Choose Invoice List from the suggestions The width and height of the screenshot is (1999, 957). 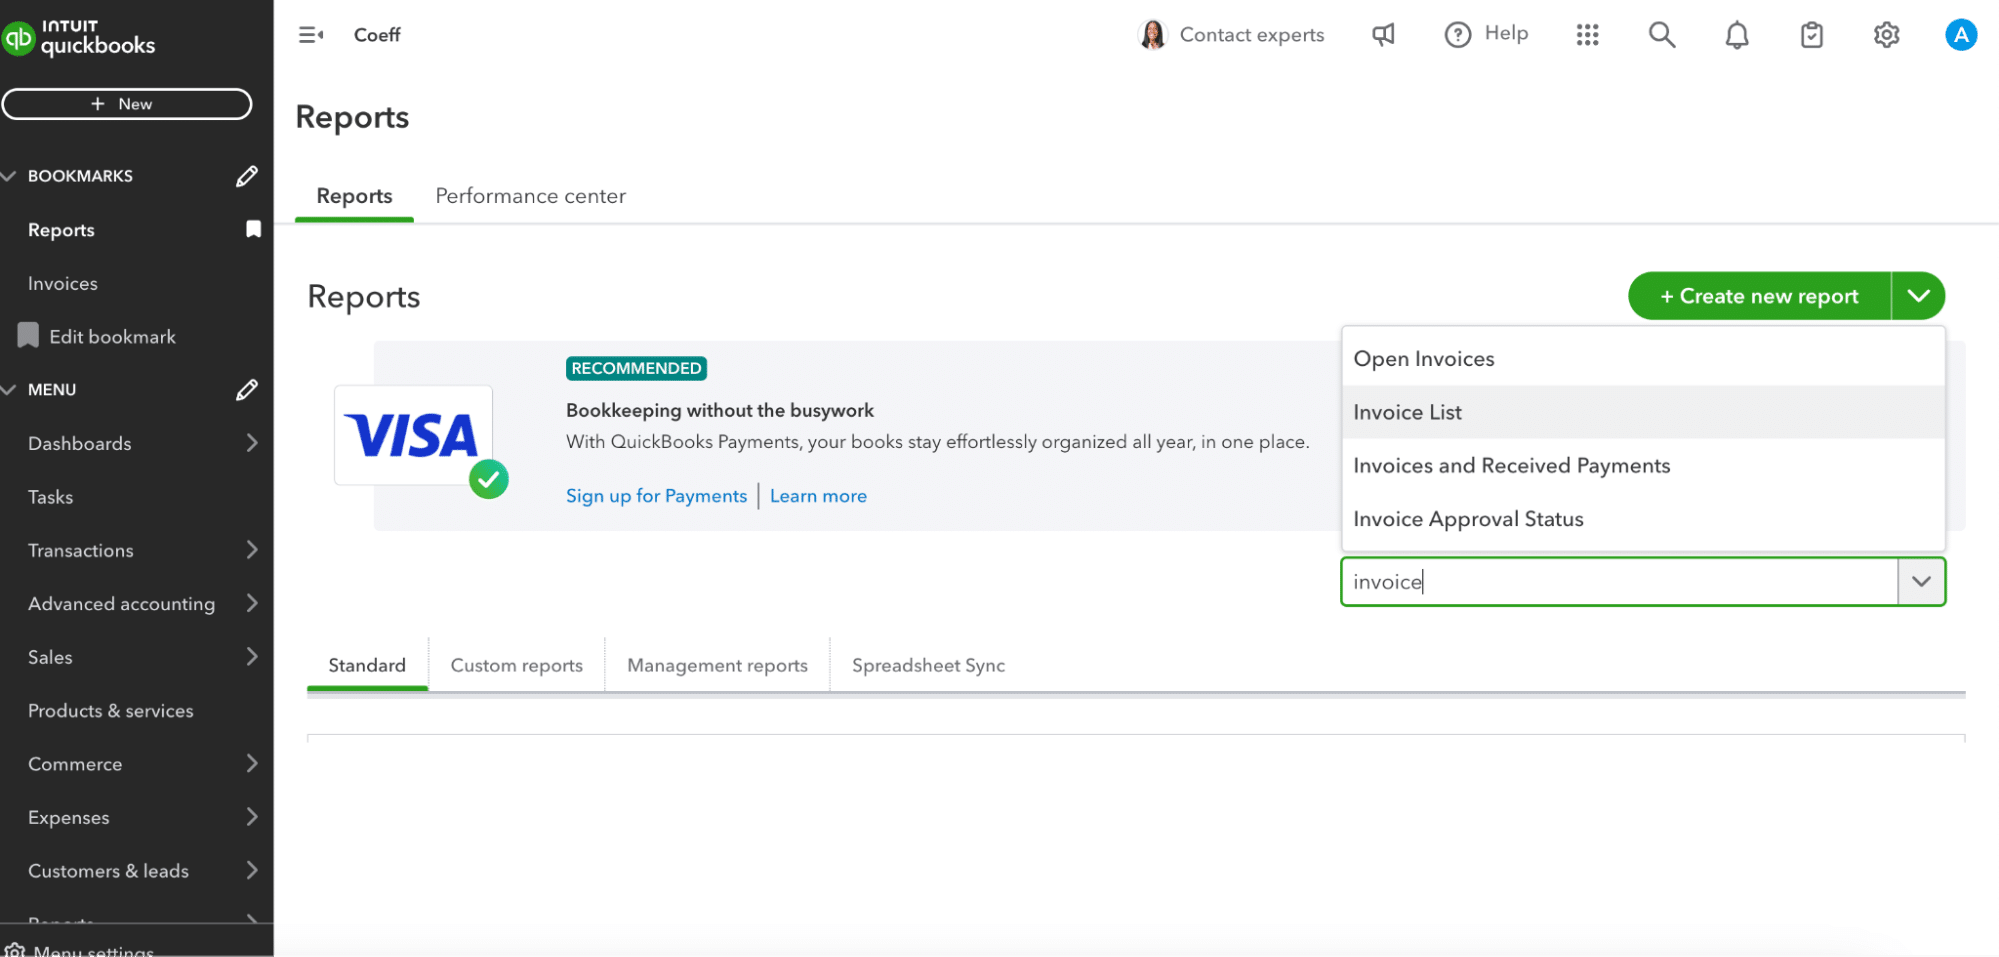pyautogui.click(x=1643, y=412)
